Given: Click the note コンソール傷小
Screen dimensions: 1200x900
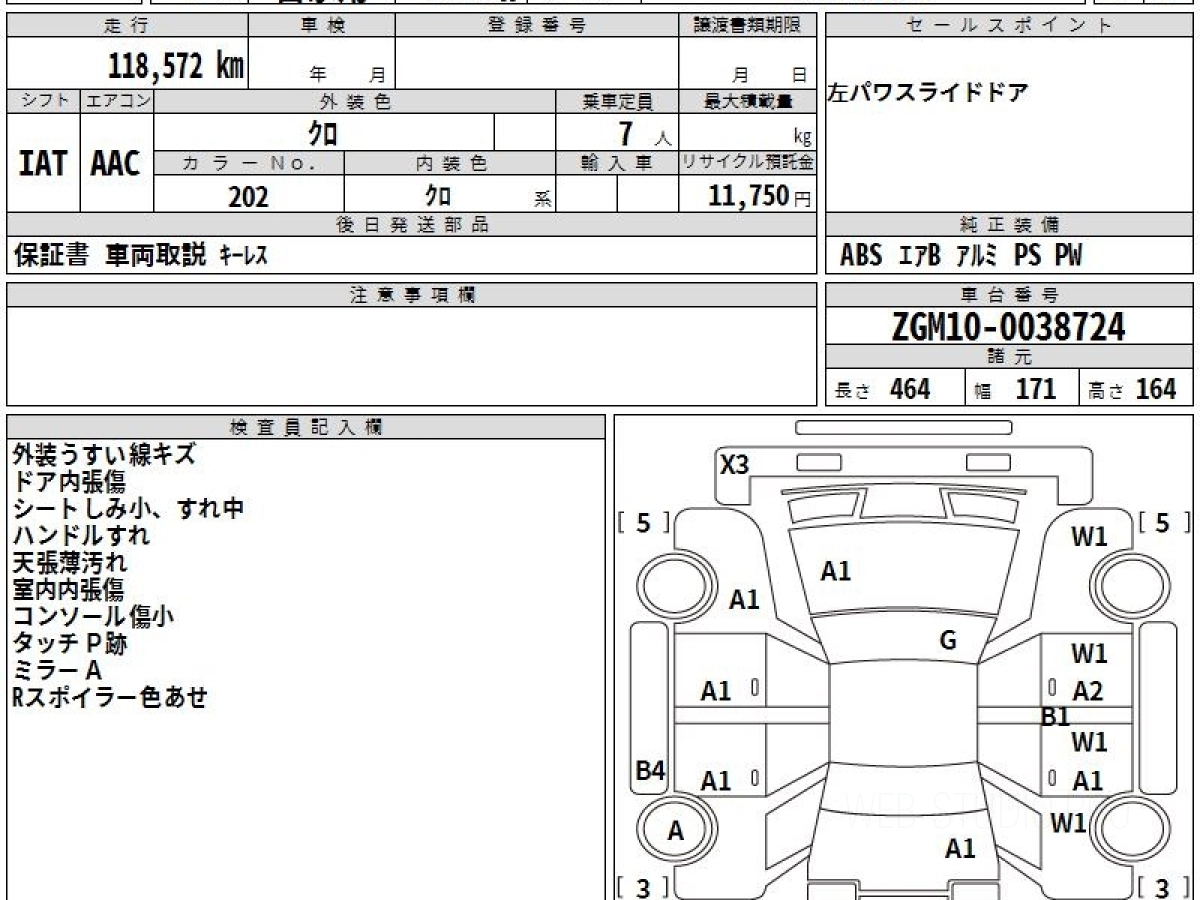Looking at the screenshot, I should click(93, 616).
